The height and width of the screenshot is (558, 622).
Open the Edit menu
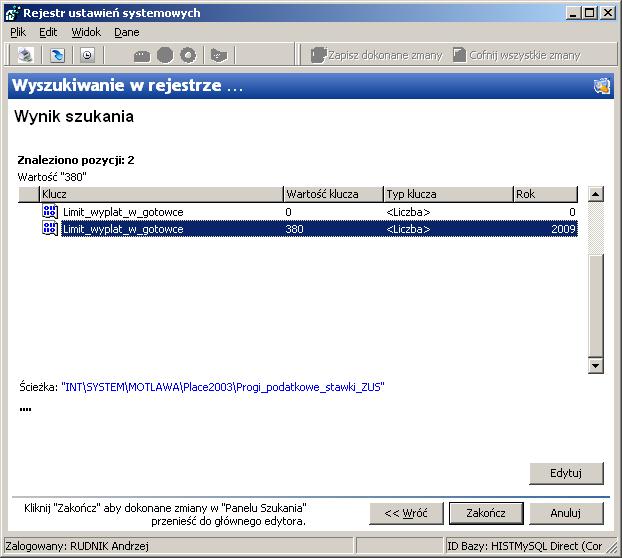48,32
